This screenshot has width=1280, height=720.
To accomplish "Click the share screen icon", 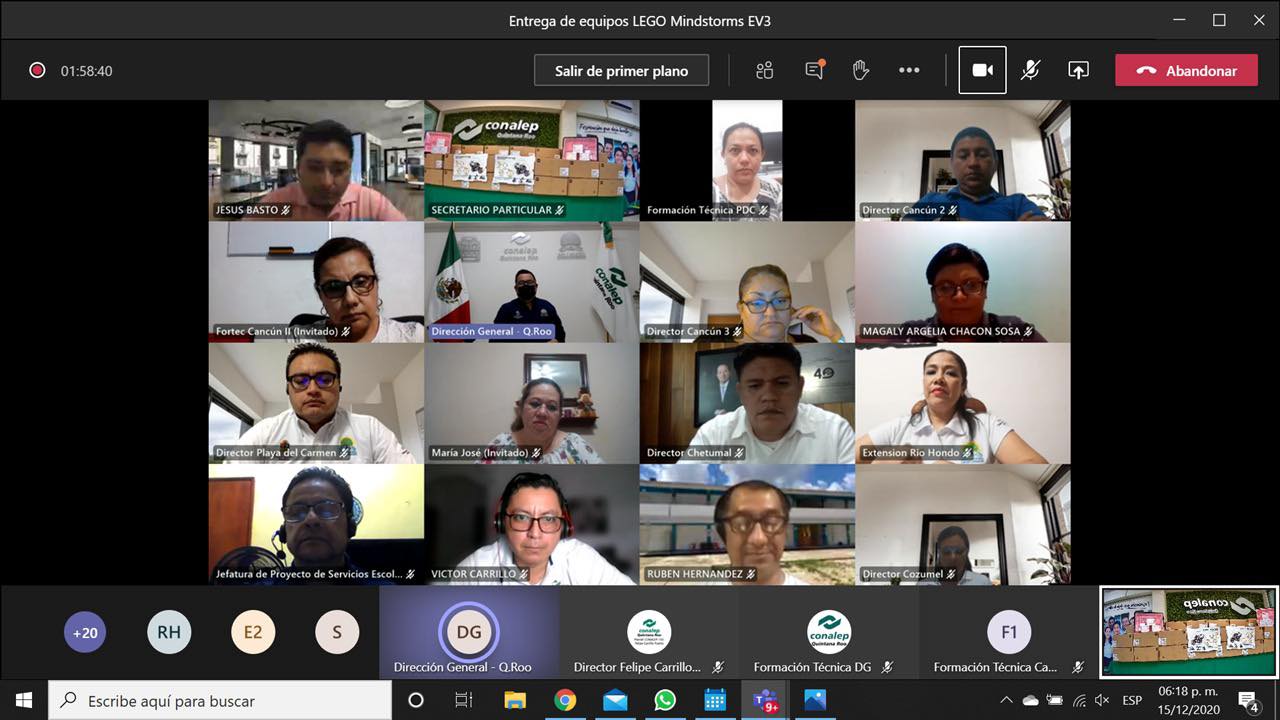I will point(1078,70).
